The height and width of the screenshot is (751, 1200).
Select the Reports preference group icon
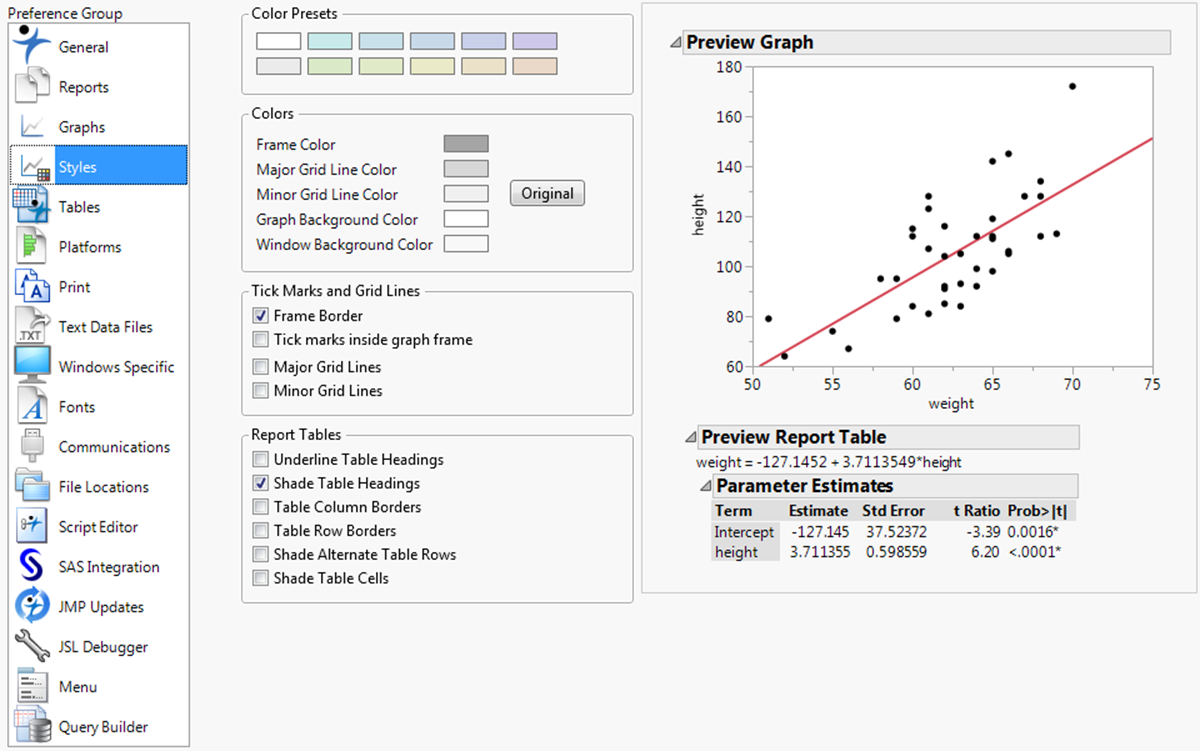point(32,87)
